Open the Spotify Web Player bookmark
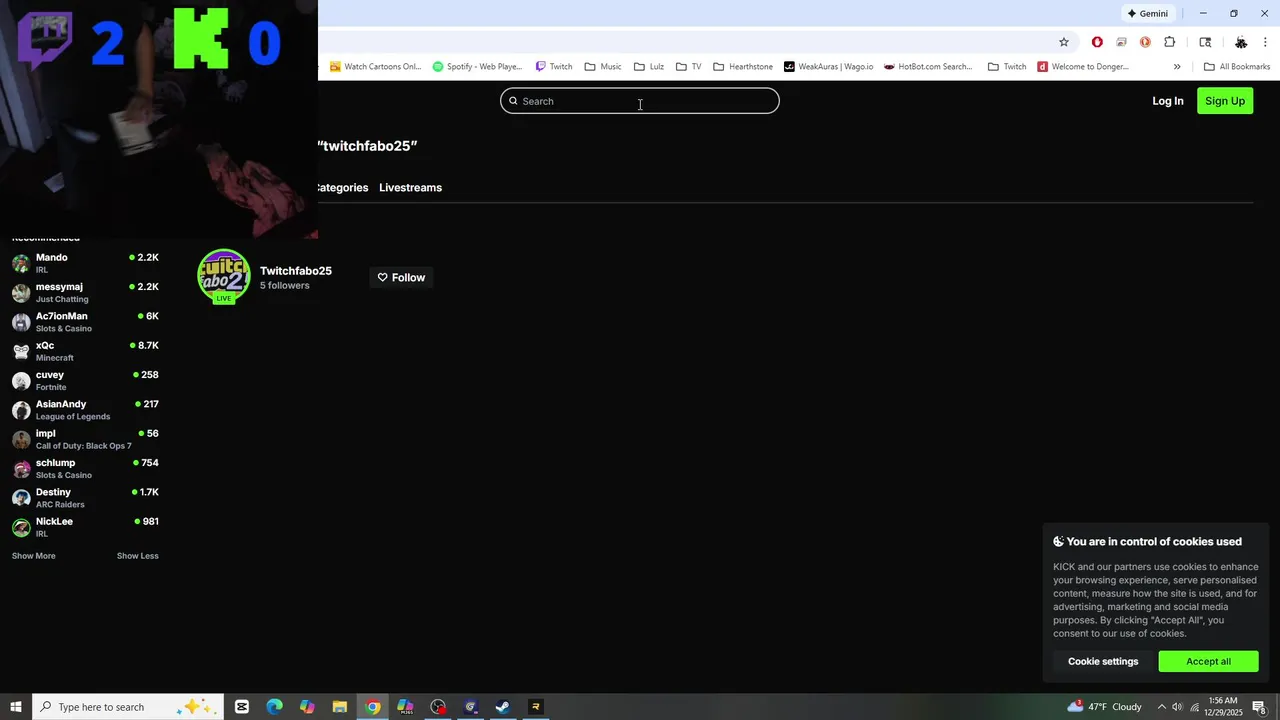The width and height of the screenshot is (1280, 720). (x=477, y=67)
